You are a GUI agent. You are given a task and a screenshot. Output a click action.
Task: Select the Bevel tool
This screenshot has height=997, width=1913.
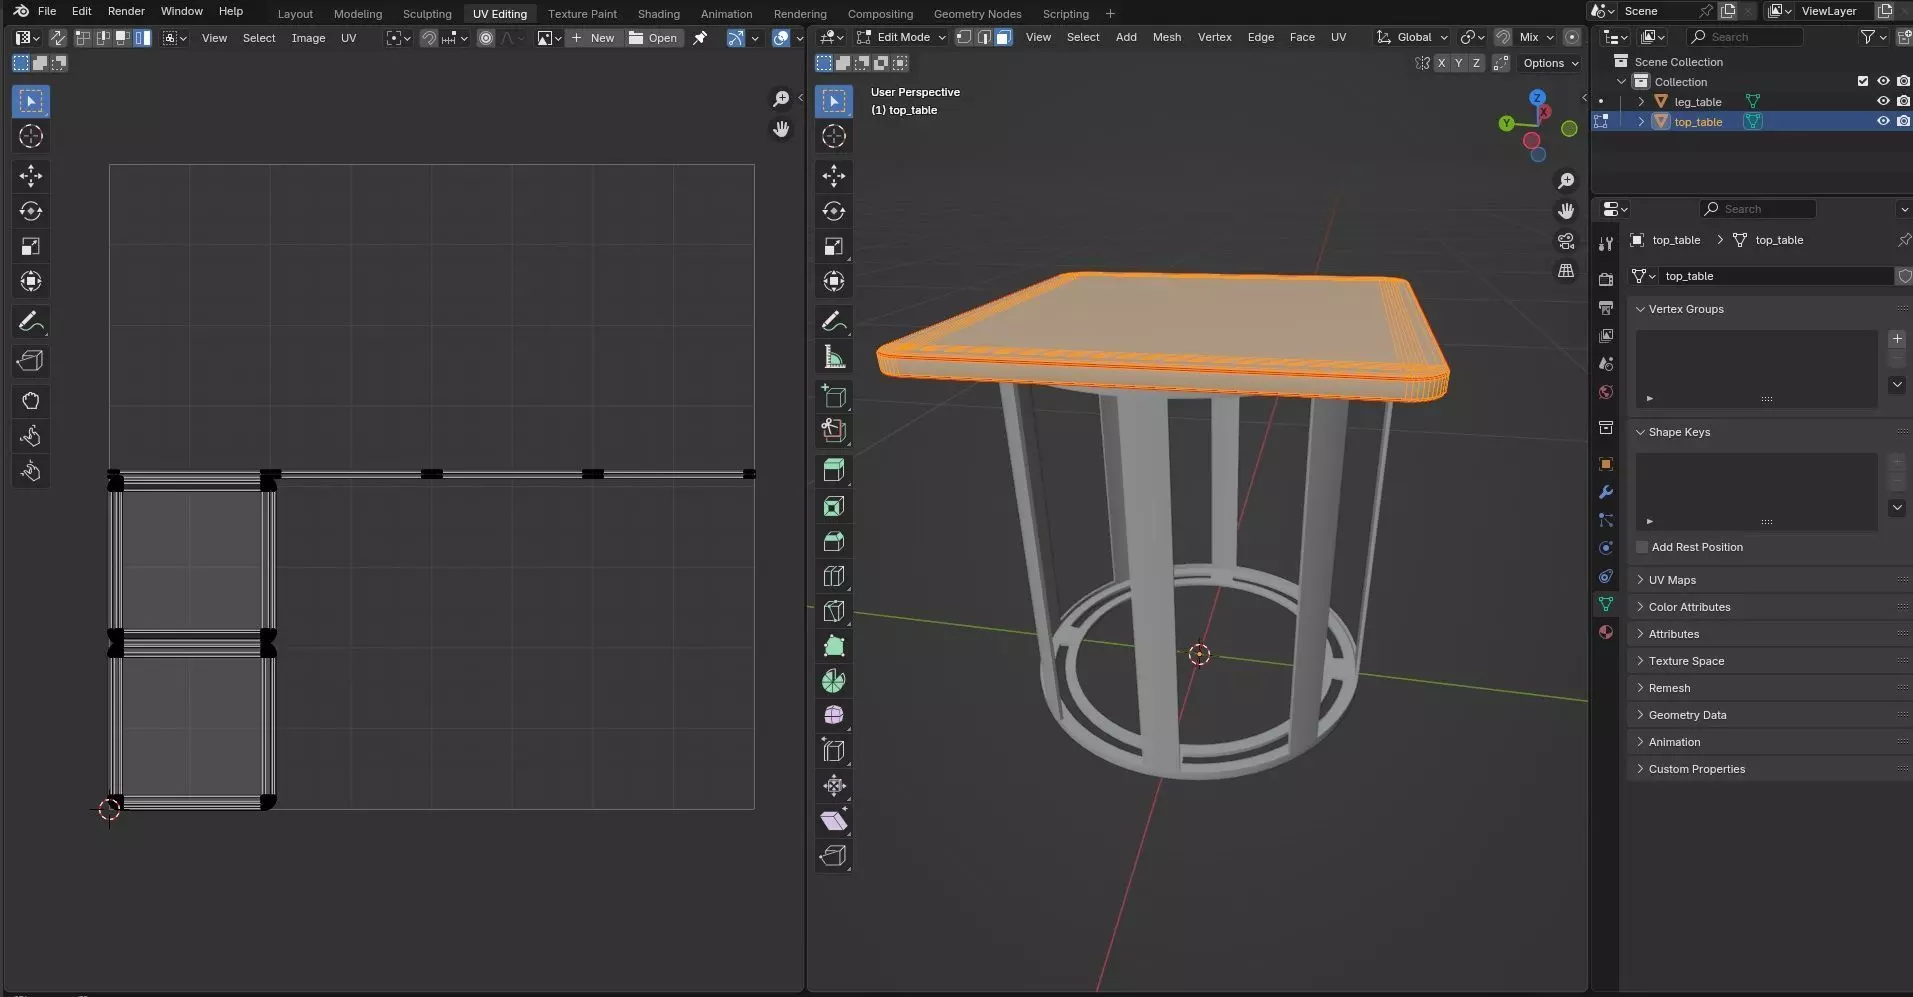834,541
